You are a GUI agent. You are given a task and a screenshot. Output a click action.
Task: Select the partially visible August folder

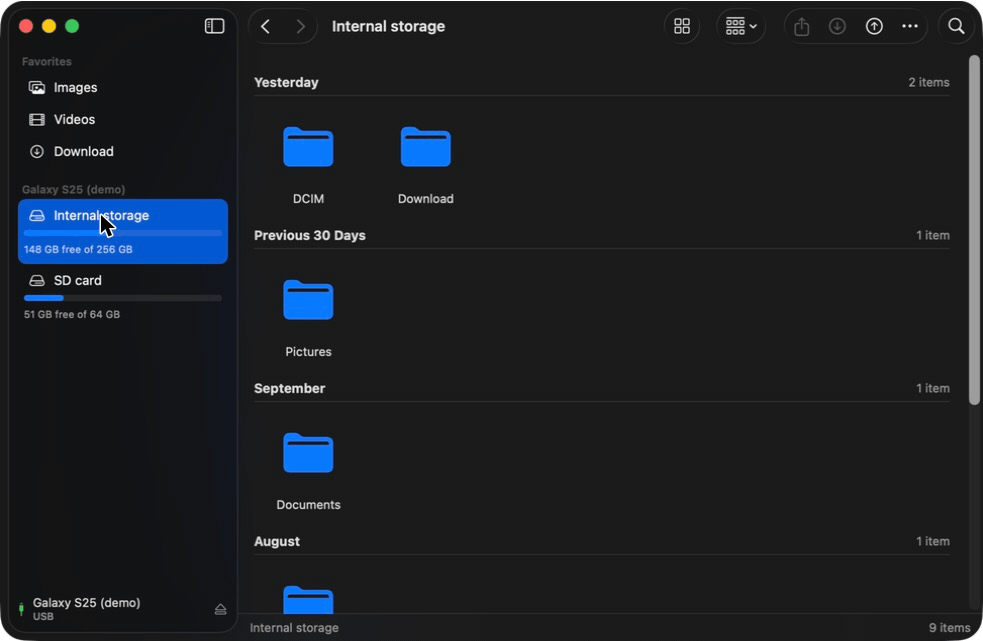(x=308, y=599)
